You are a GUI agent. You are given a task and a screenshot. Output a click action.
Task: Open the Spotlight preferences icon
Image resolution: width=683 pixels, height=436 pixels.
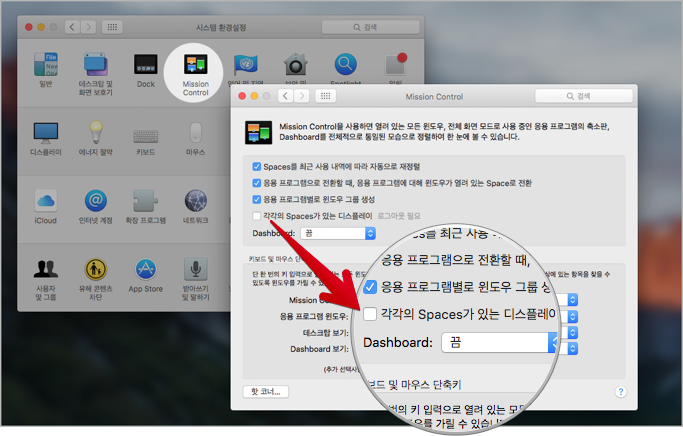(x=345, y=64)
